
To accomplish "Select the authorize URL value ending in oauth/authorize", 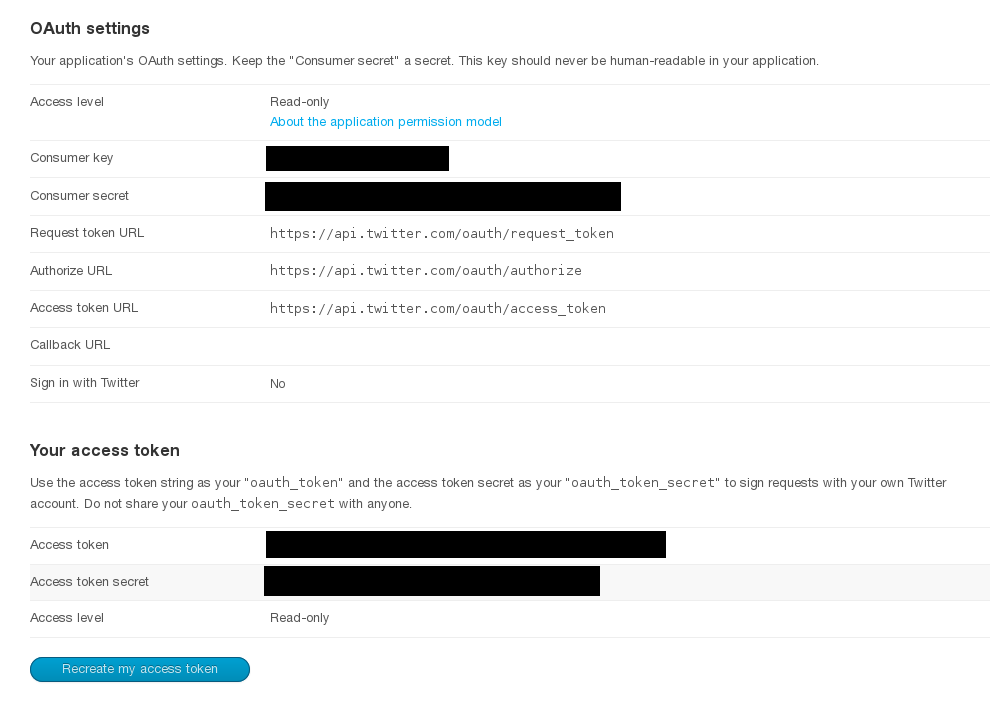I will 426,271.
